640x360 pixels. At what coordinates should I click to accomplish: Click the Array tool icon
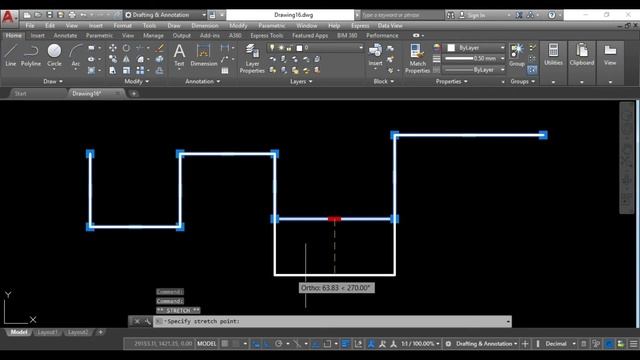140,71
